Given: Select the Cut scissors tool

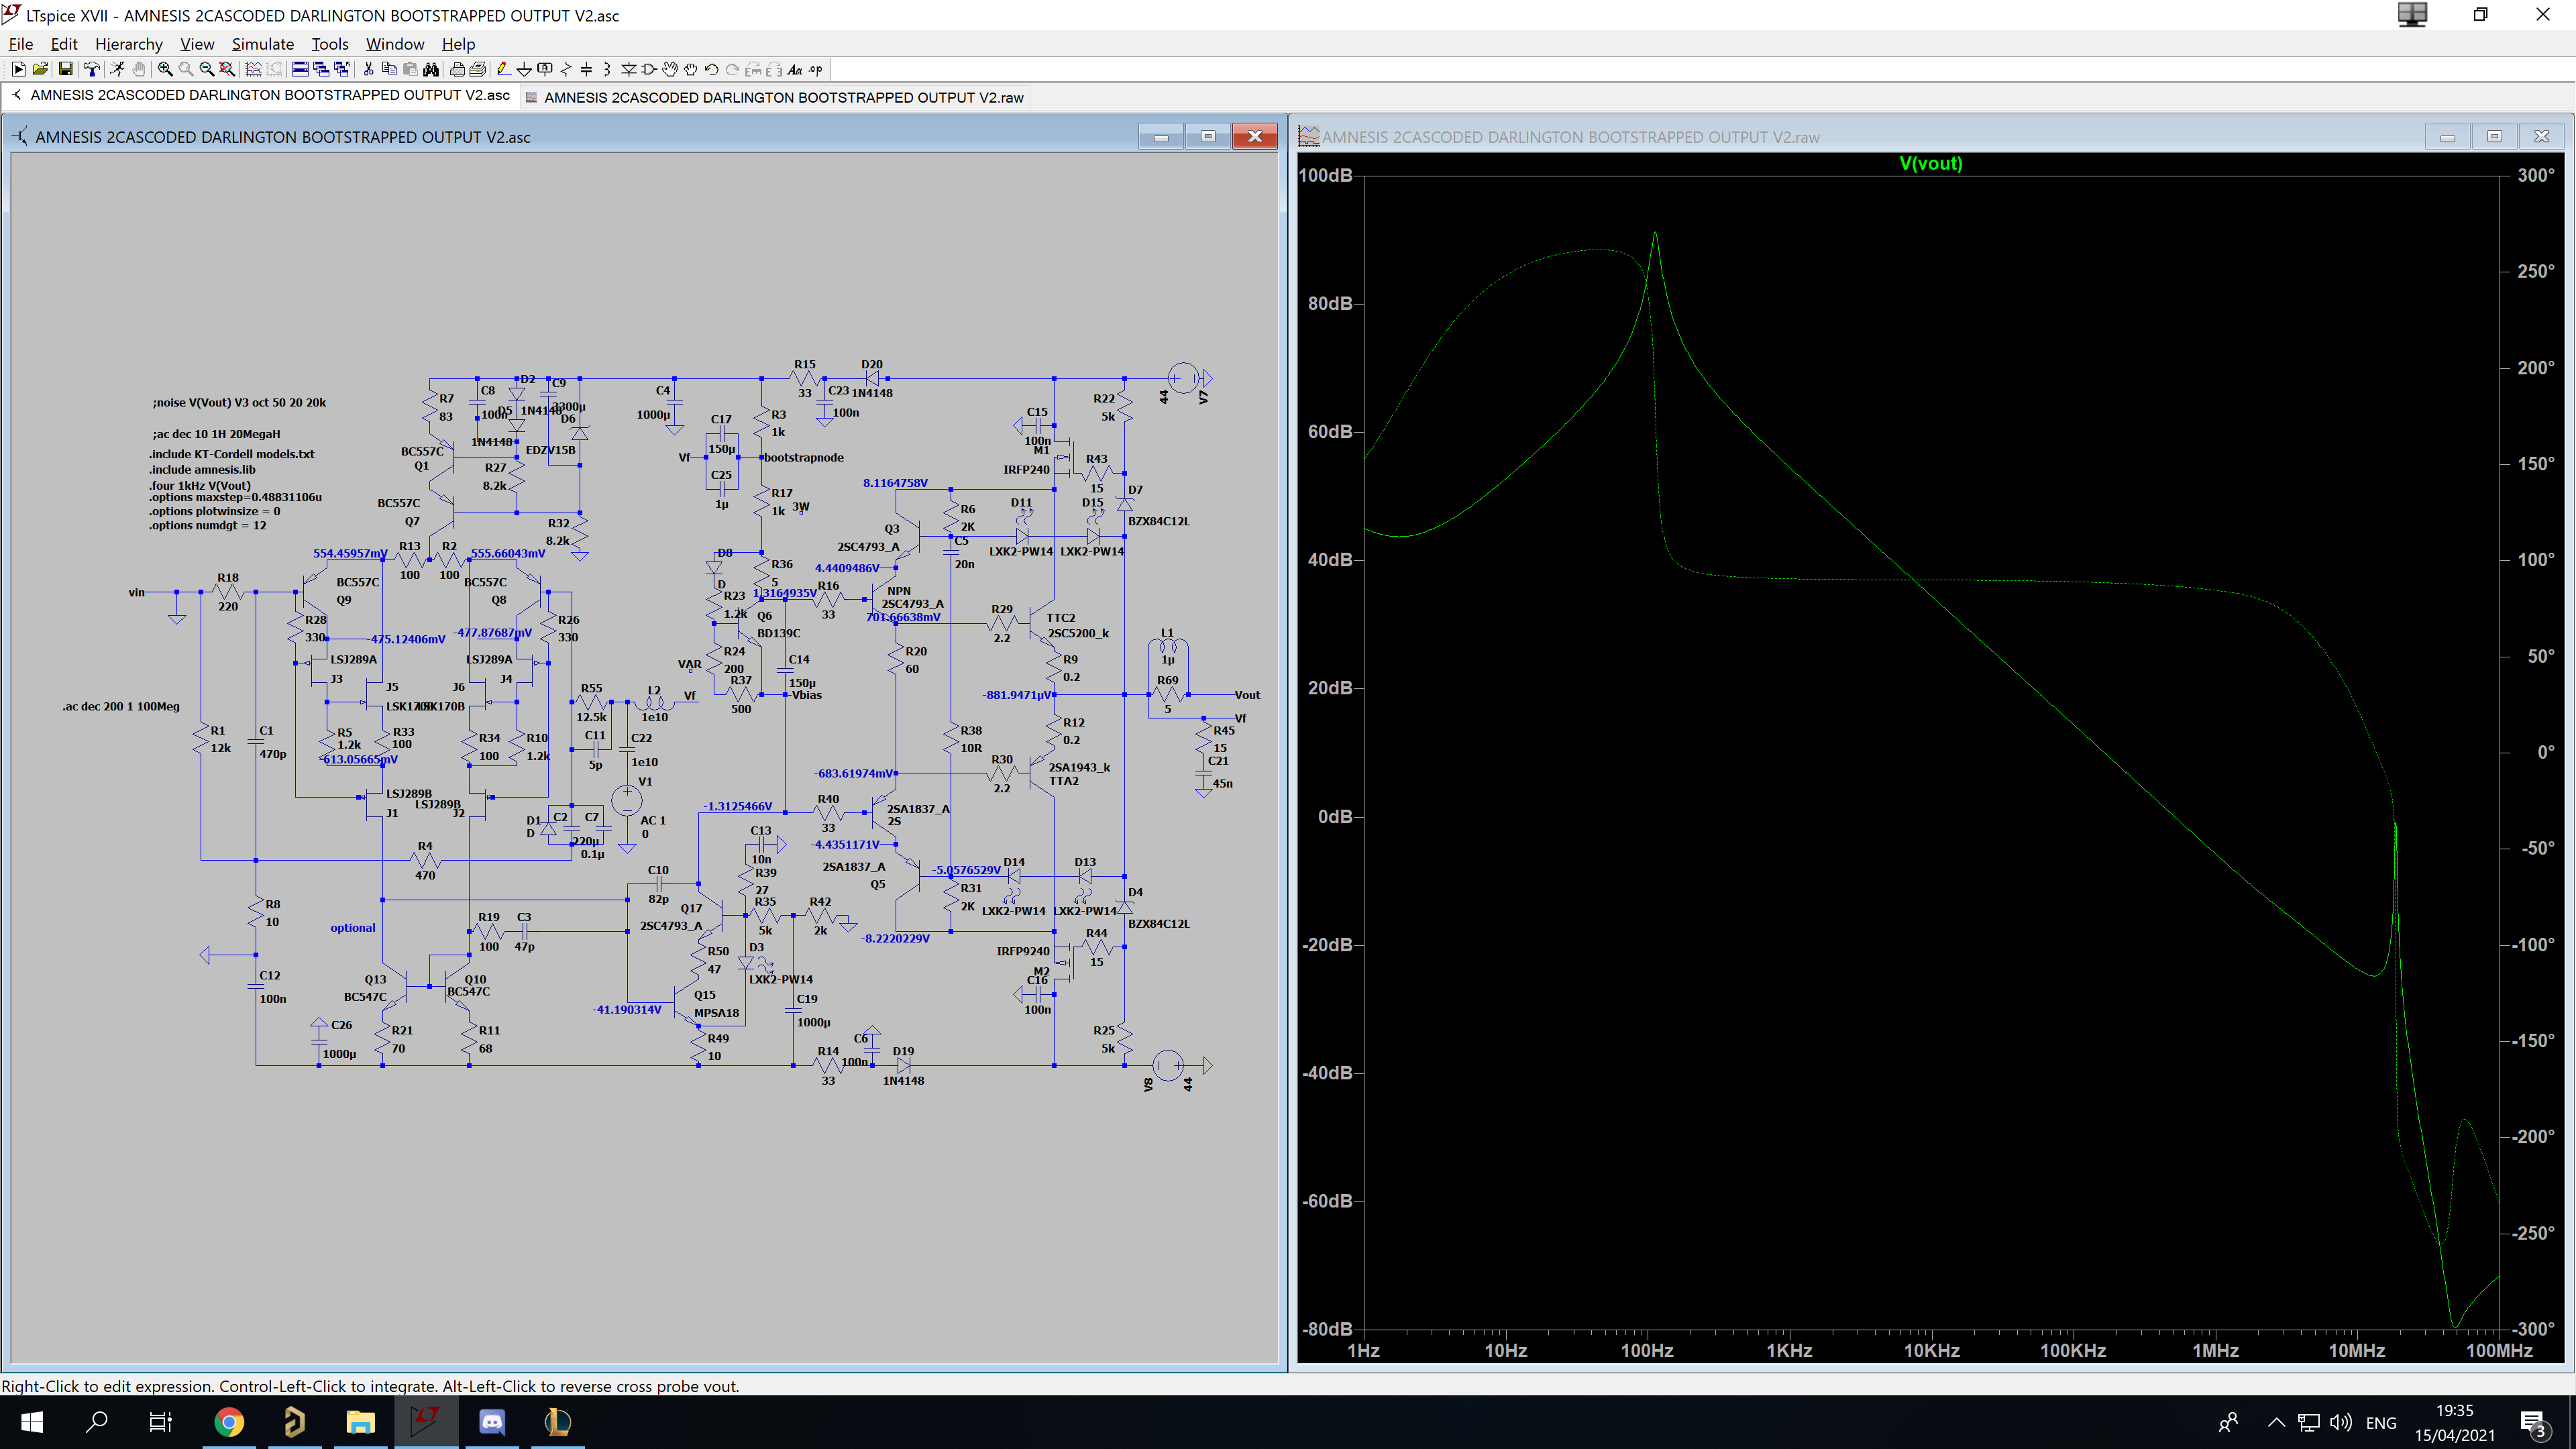Looking at the screenshot, I should [x=368, y=69].
